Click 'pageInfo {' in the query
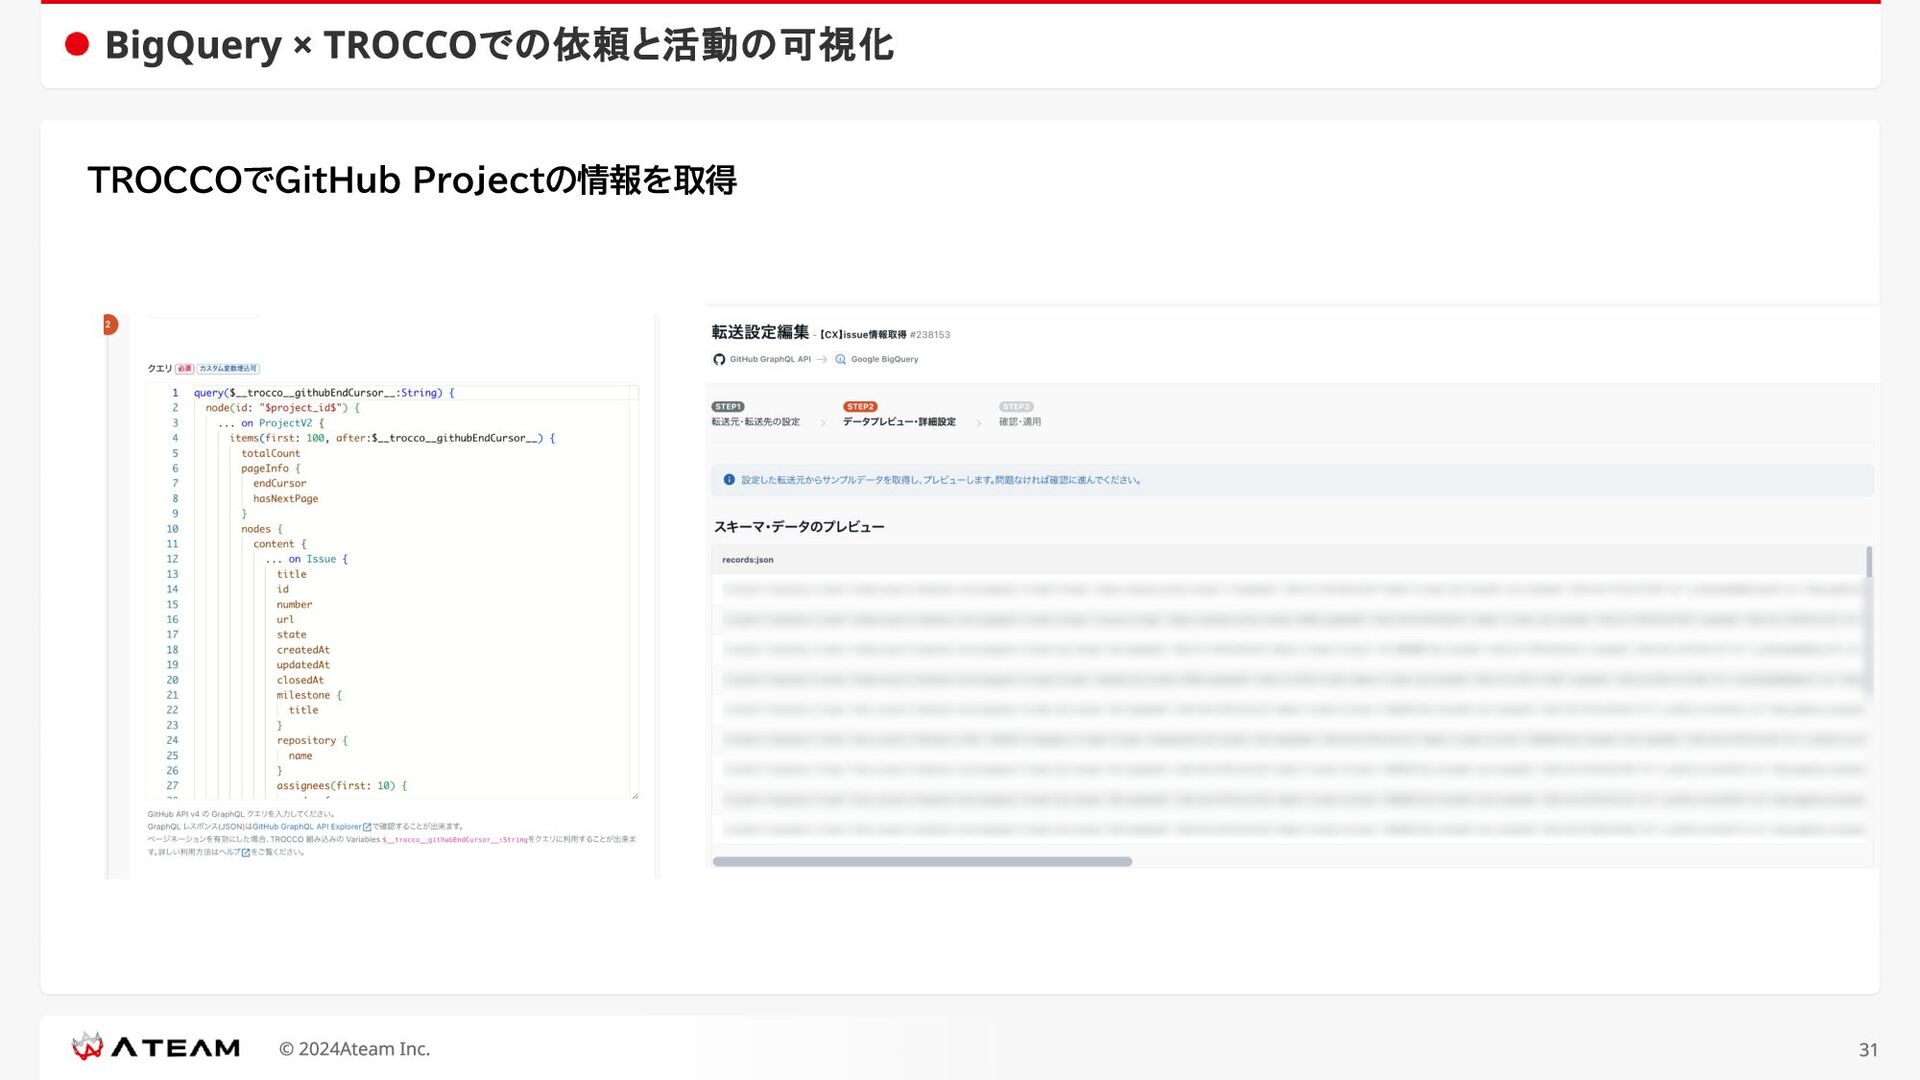The width and height of the screenshot is (1920, 1080). pyautogui.click(x=270, y=468)
